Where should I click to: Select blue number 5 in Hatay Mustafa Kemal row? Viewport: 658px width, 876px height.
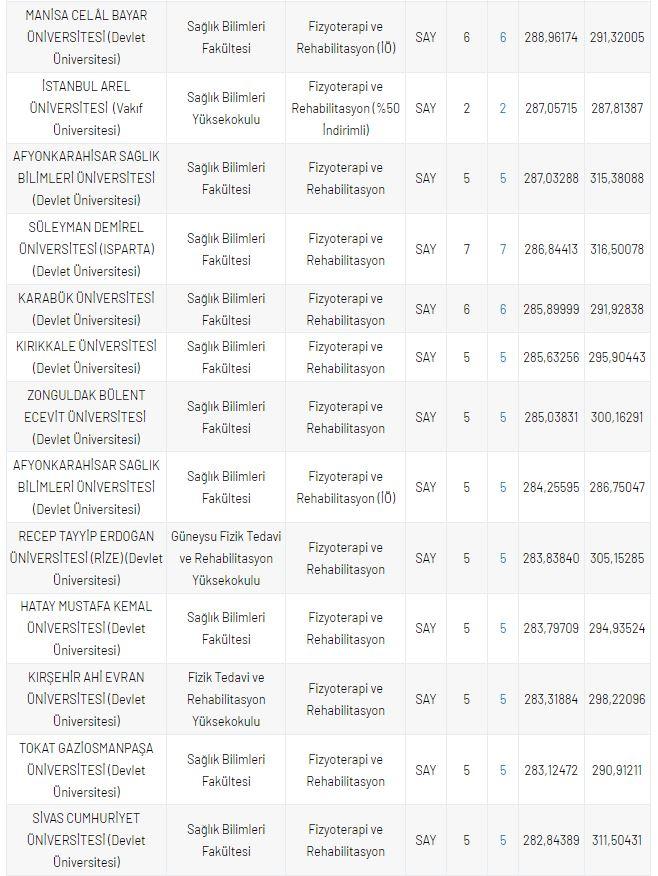503,628
